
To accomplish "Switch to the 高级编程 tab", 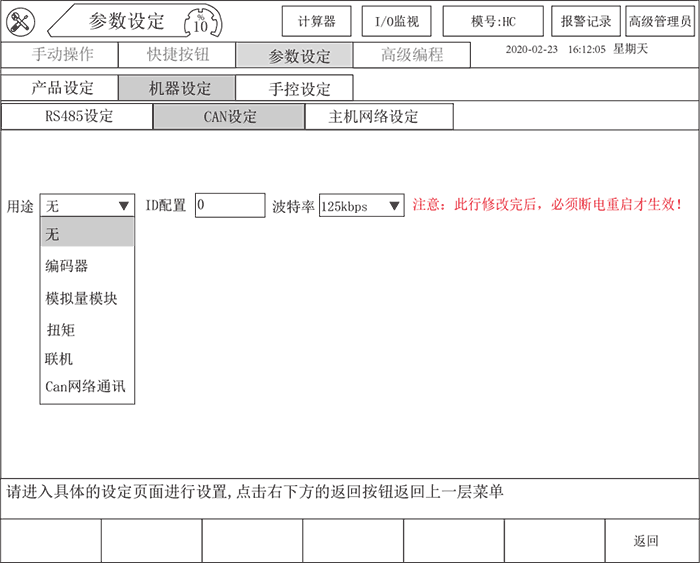I will pos(412,56).
